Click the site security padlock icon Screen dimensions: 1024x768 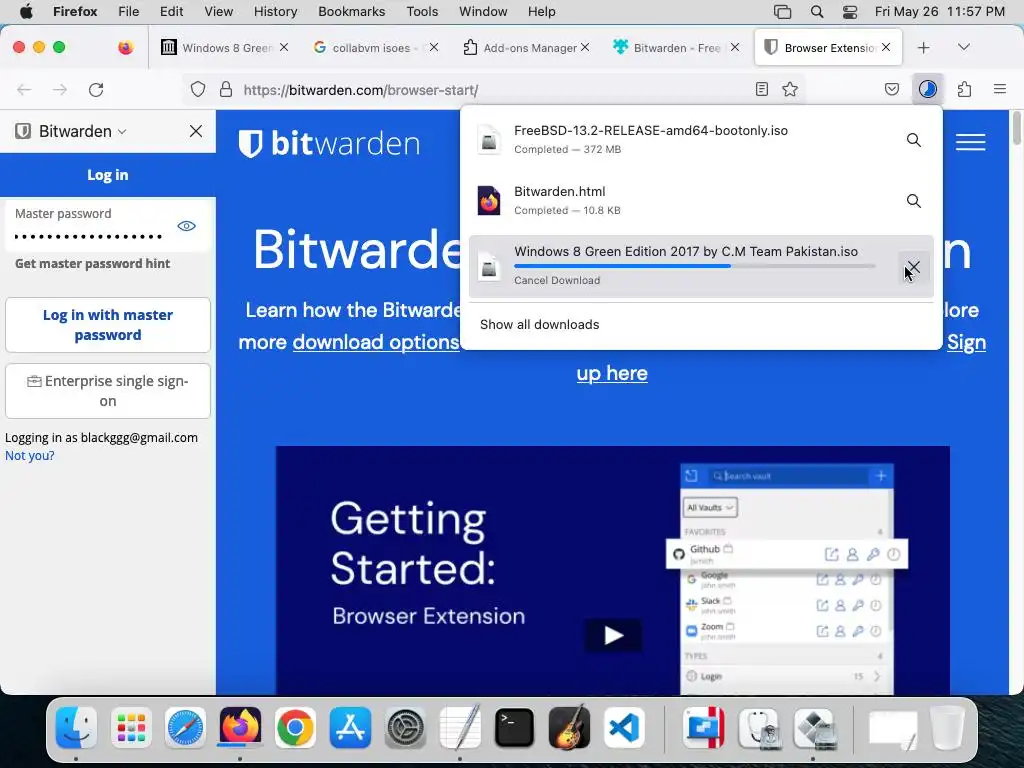click(x=226, y=89)
